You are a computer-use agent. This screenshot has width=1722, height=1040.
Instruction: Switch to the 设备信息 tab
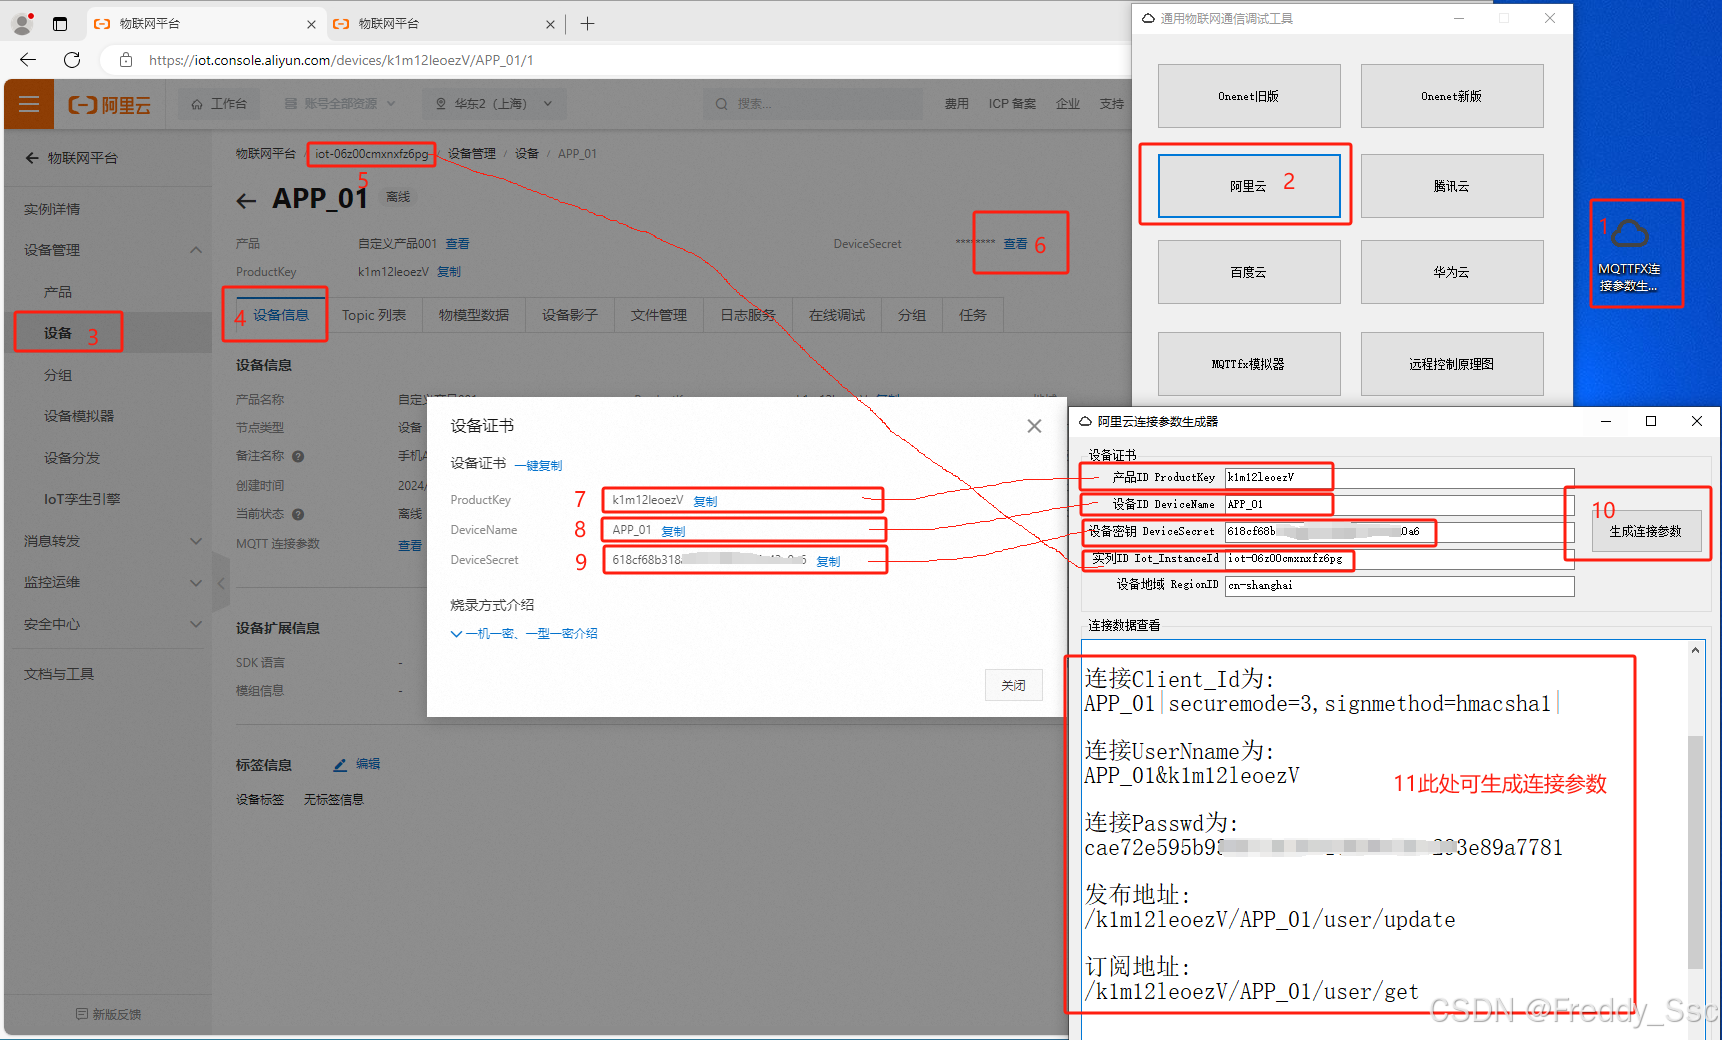(x=280, y=315)
